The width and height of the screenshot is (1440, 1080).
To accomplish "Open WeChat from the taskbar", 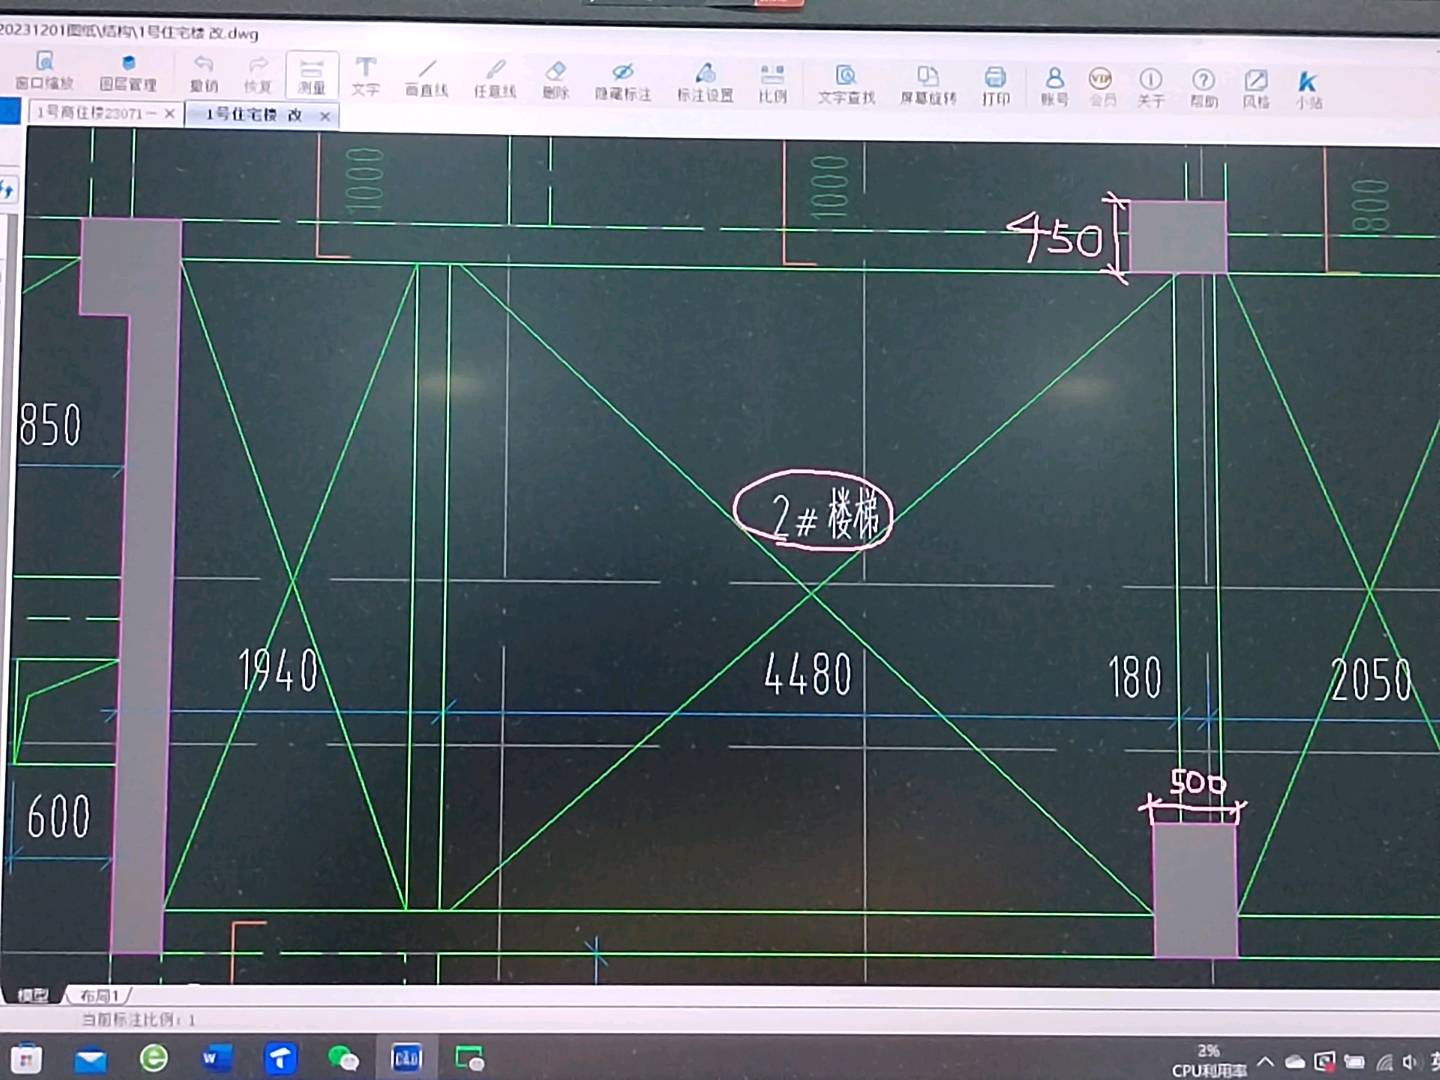I will 343,1058.
